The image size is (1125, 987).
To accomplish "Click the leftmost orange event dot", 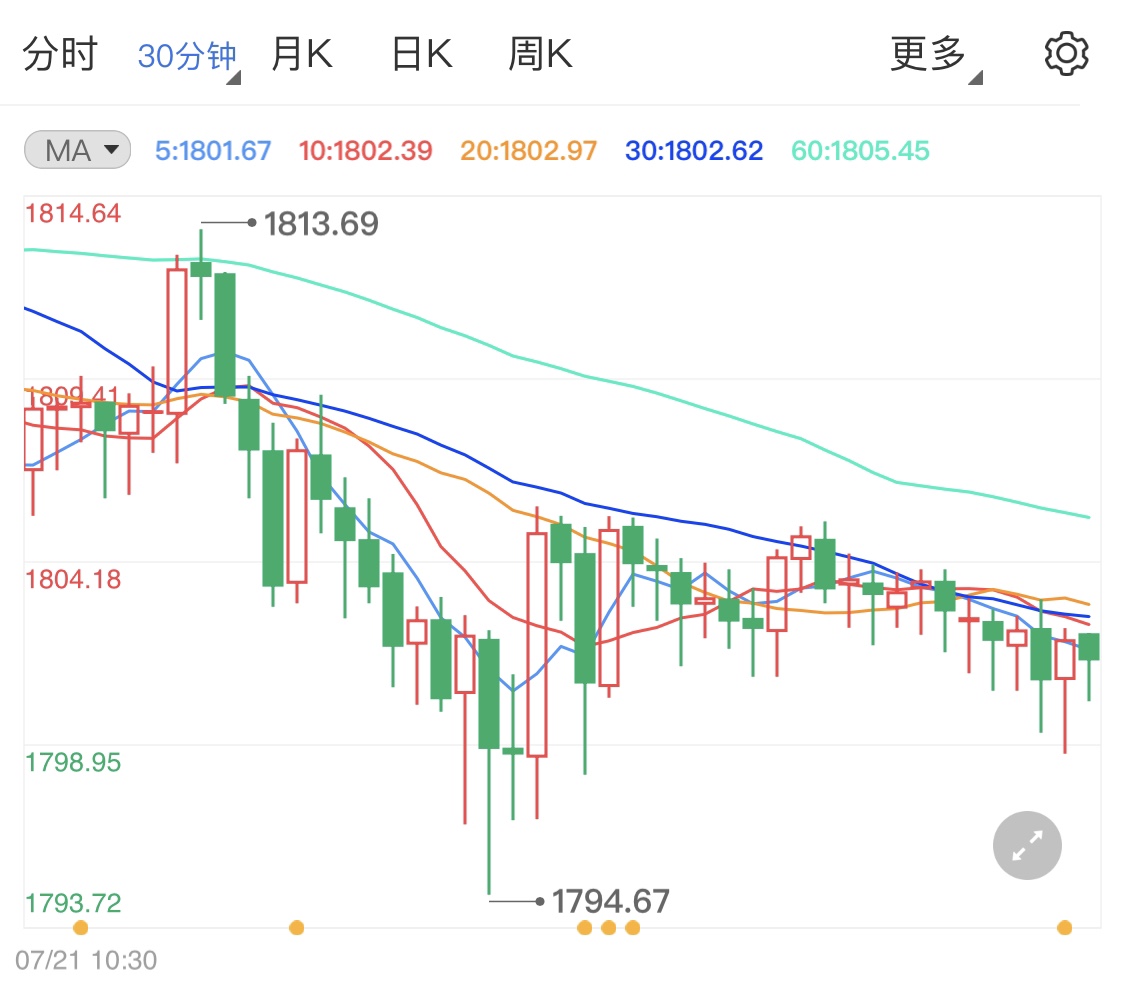I will coord(79,928).
